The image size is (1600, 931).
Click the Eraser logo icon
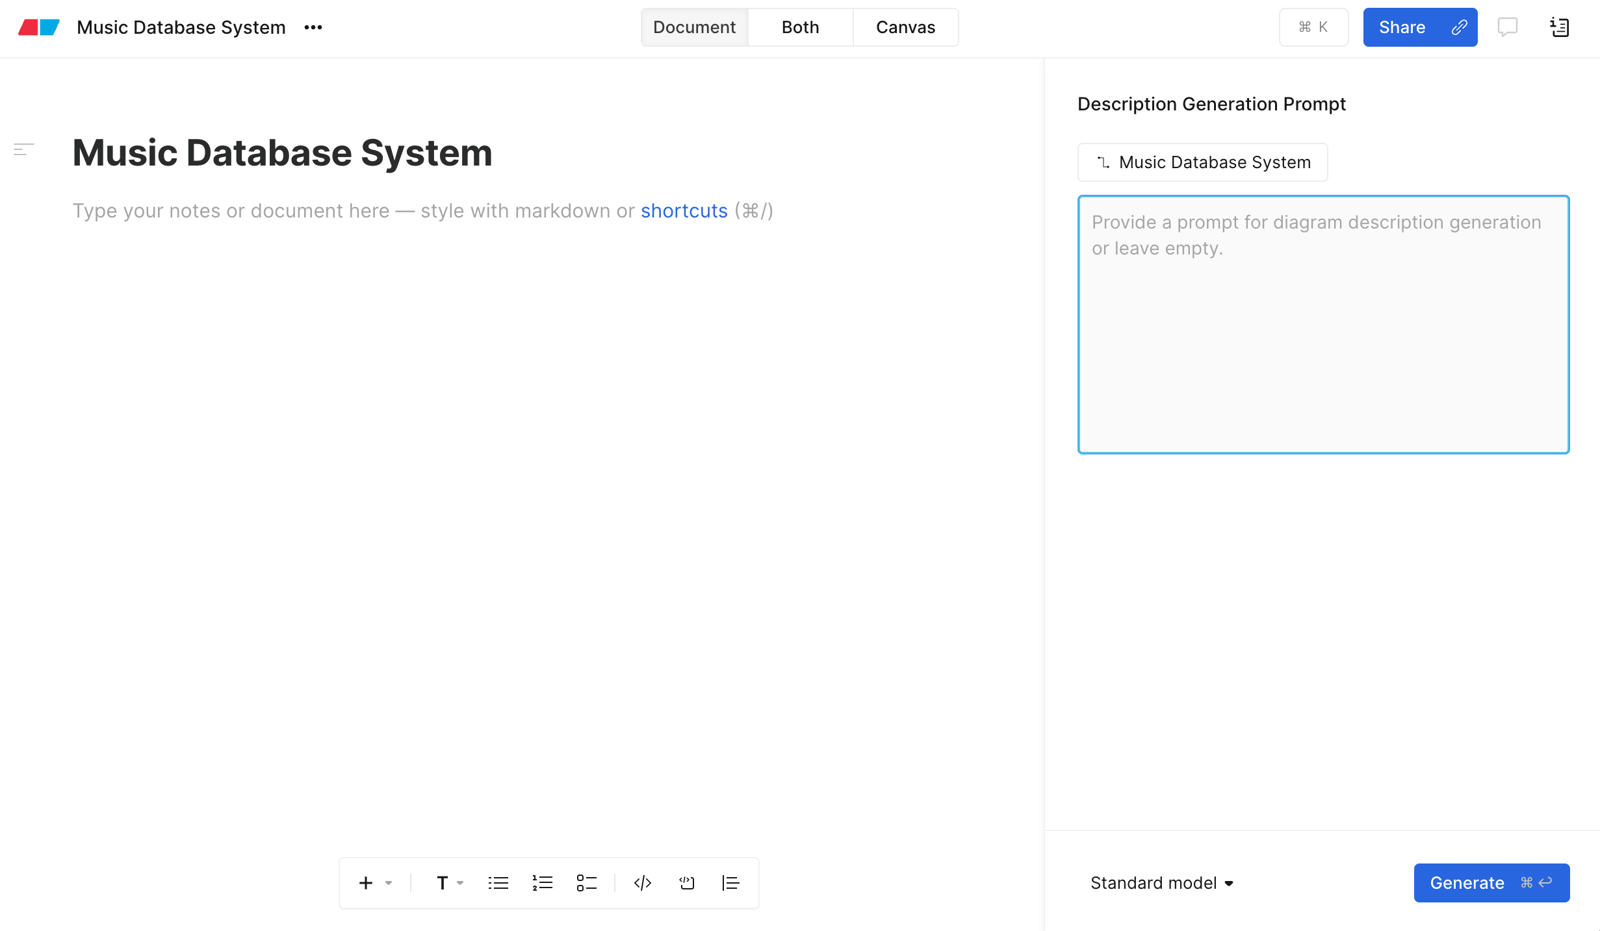[x=39, y=27]
